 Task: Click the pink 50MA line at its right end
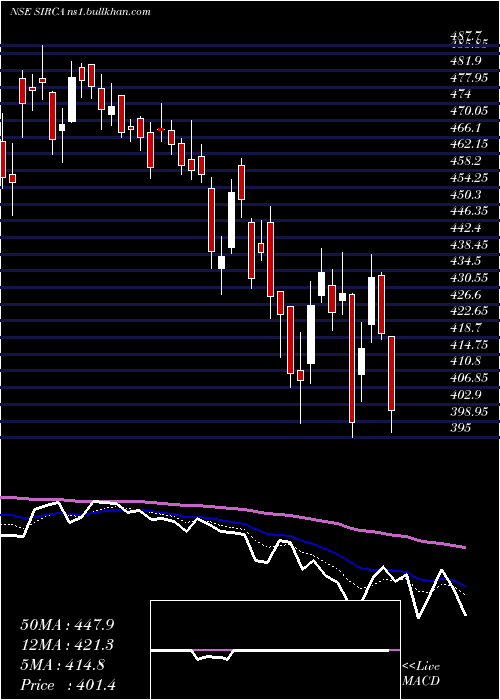[x=464, y=547]
